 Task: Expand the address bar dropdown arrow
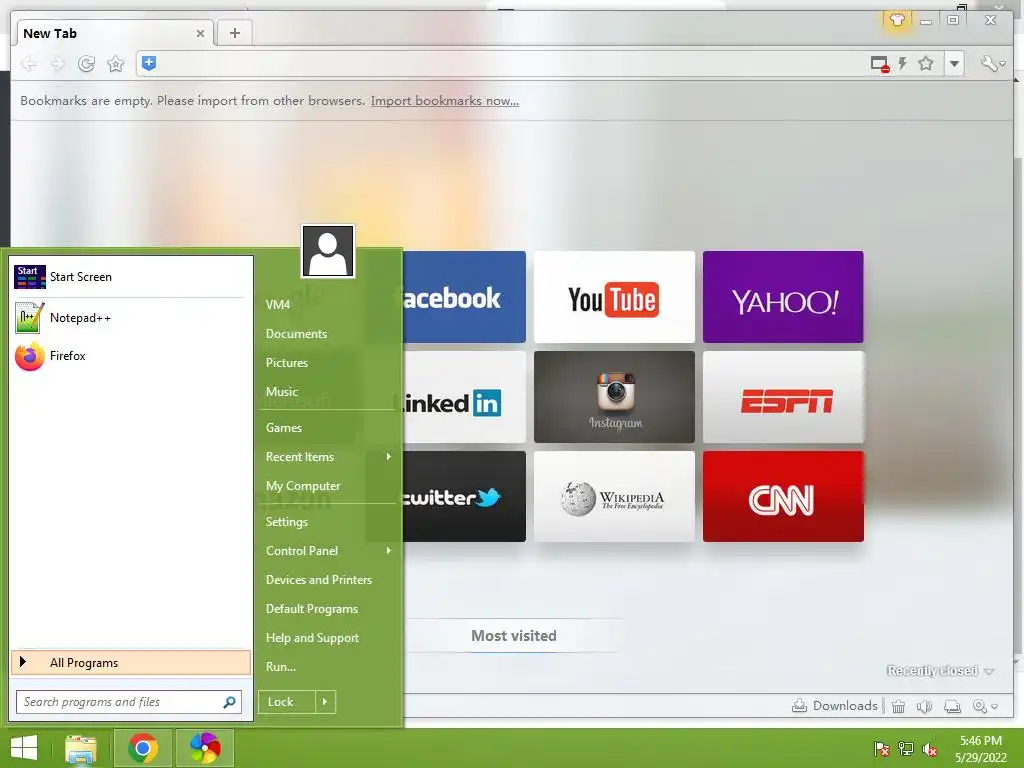click(954, 63)
